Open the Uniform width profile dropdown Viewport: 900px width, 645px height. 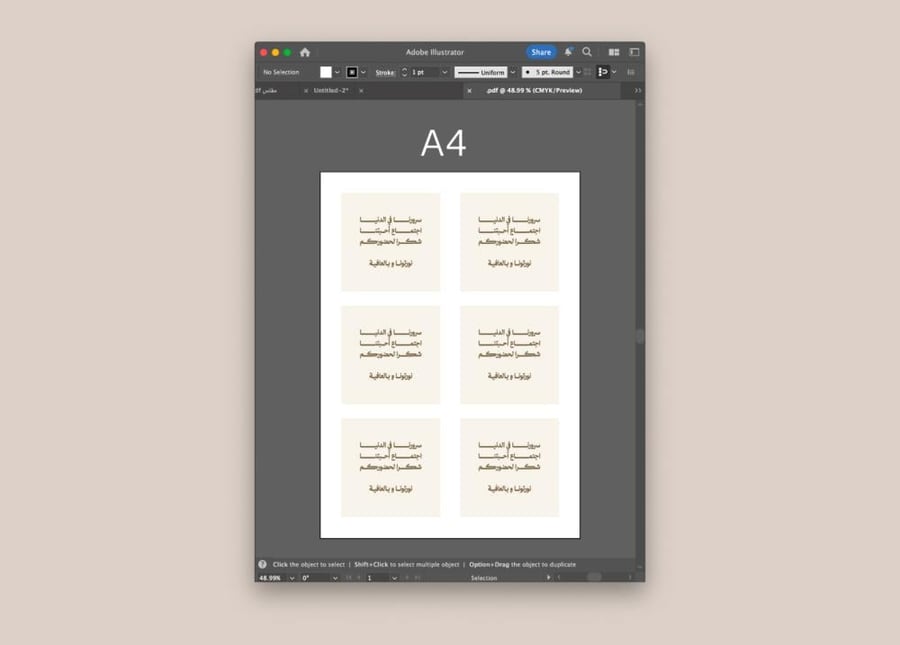pyautogui.click(x=513, y=72)
